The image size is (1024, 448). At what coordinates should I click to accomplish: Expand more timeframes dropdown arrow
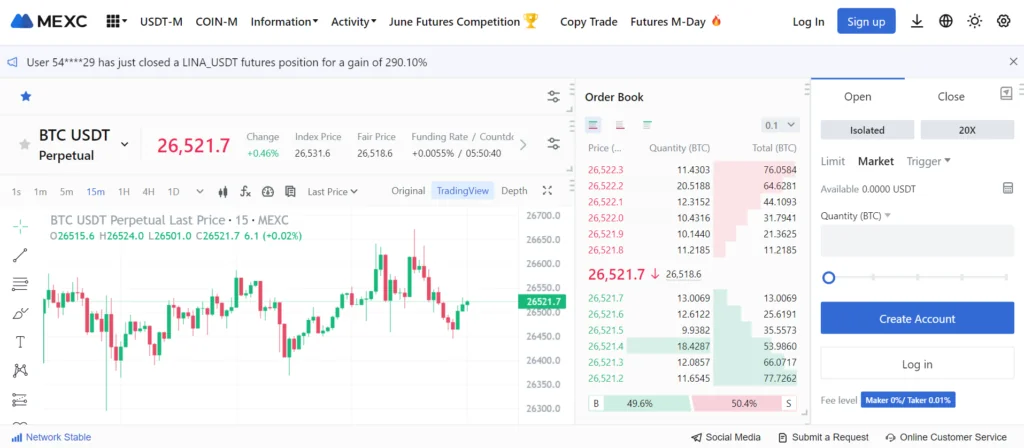[200, 191]
